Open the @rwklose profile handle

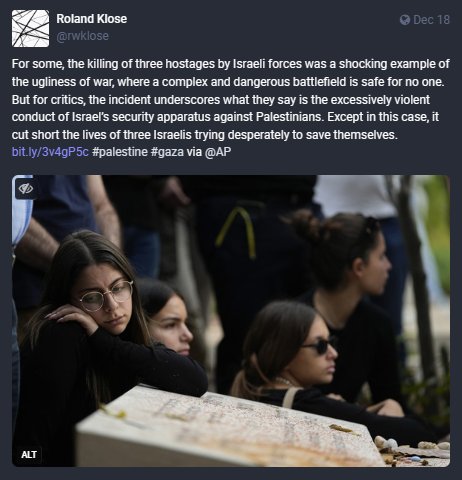[x=83, y=36]
